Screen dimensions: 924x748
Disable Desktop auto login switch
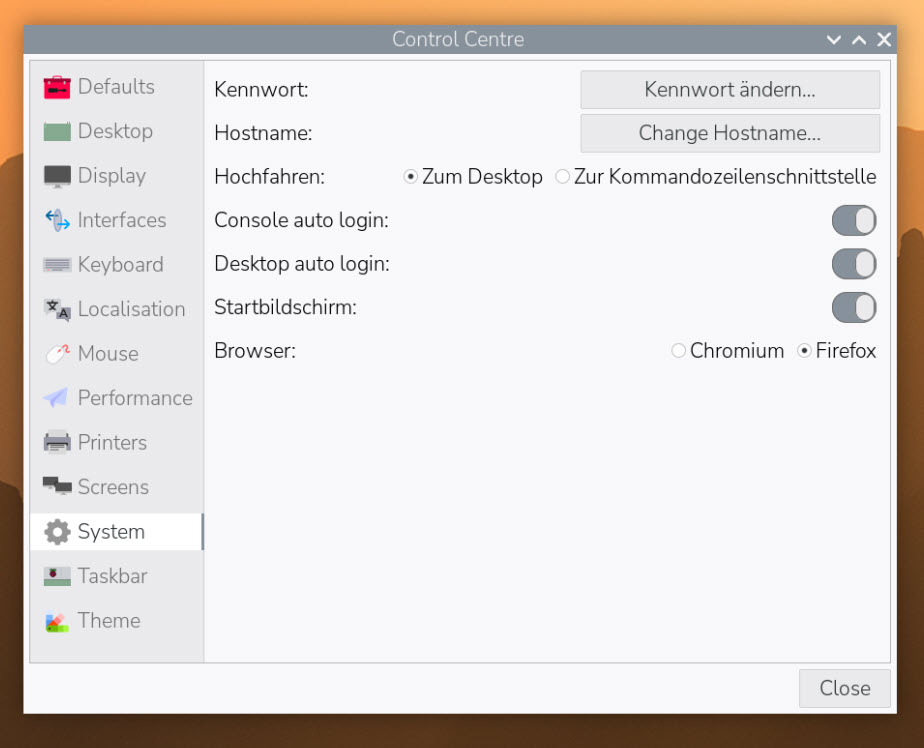coord(853,264)
